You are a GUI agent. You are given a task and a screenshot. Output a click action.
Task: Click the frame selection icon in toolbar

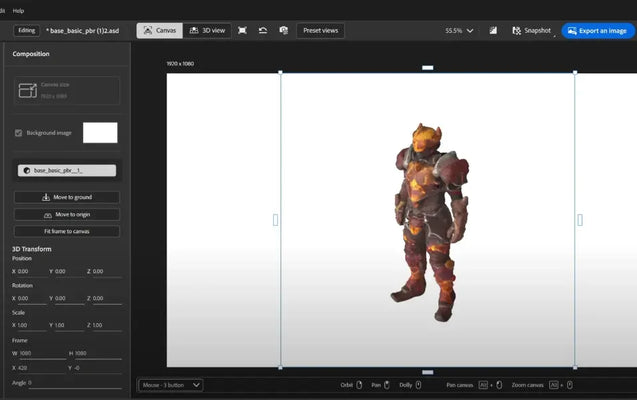click(242, 31)
